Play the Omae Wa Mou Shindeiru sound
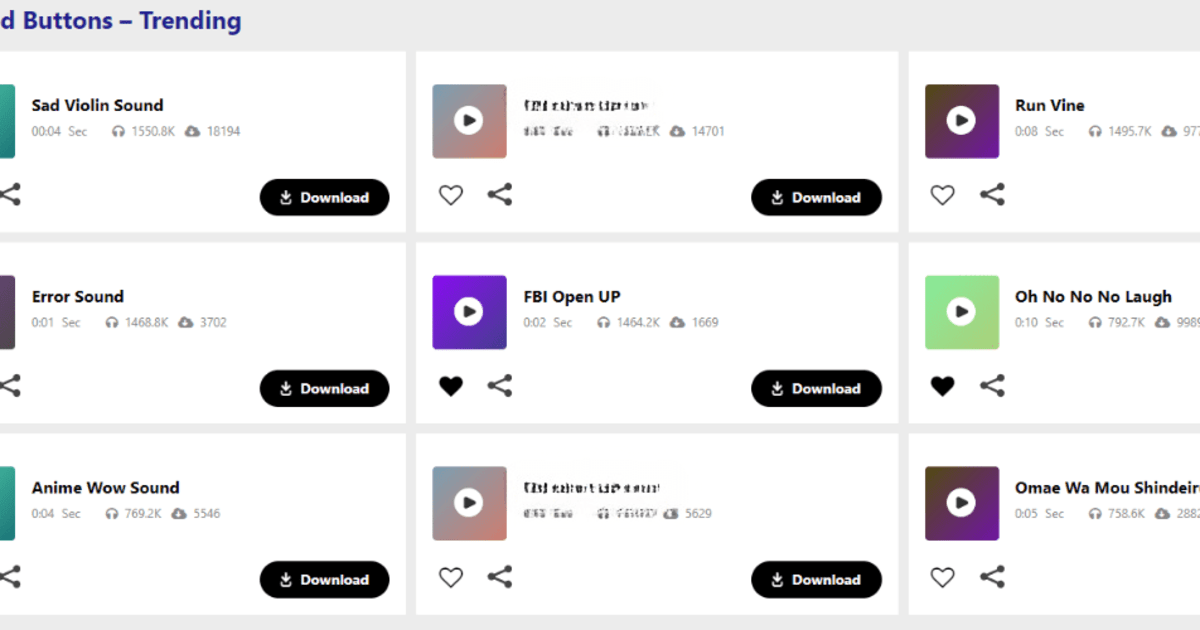 961,503
